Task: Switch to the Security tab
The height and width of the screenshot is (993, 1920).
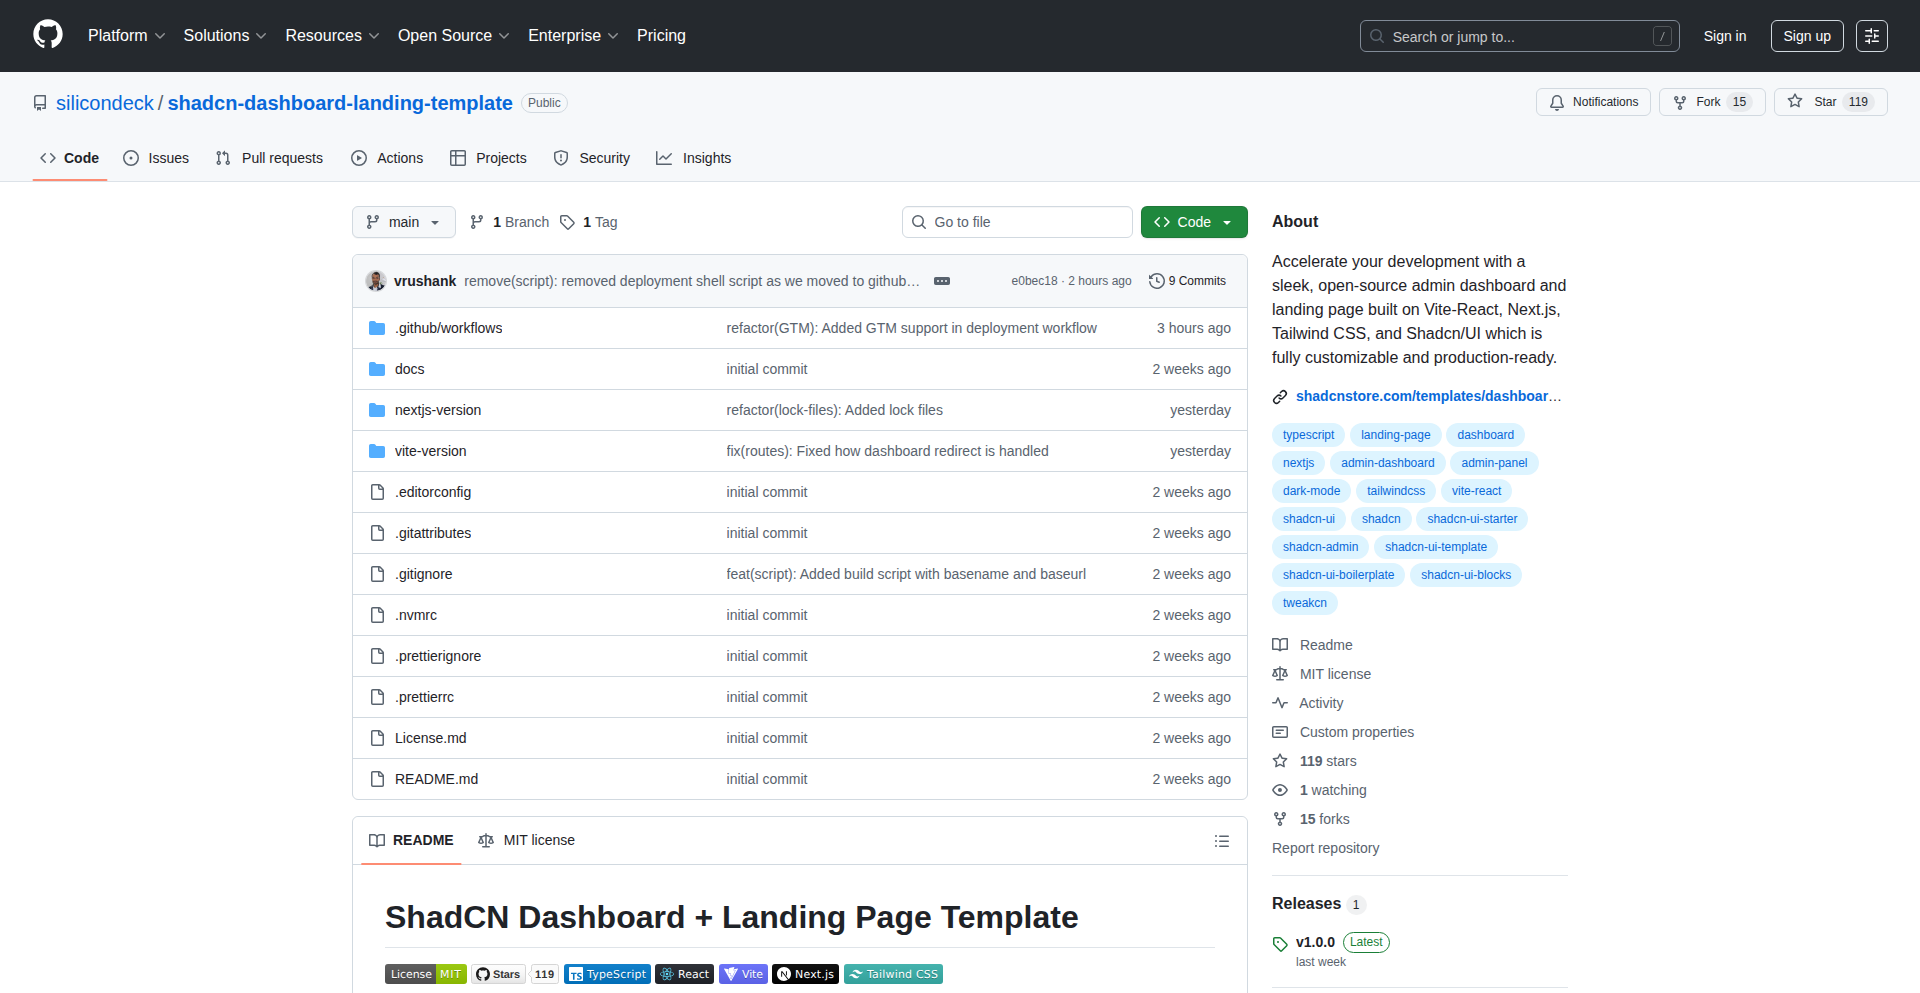Action: point(592,158)
